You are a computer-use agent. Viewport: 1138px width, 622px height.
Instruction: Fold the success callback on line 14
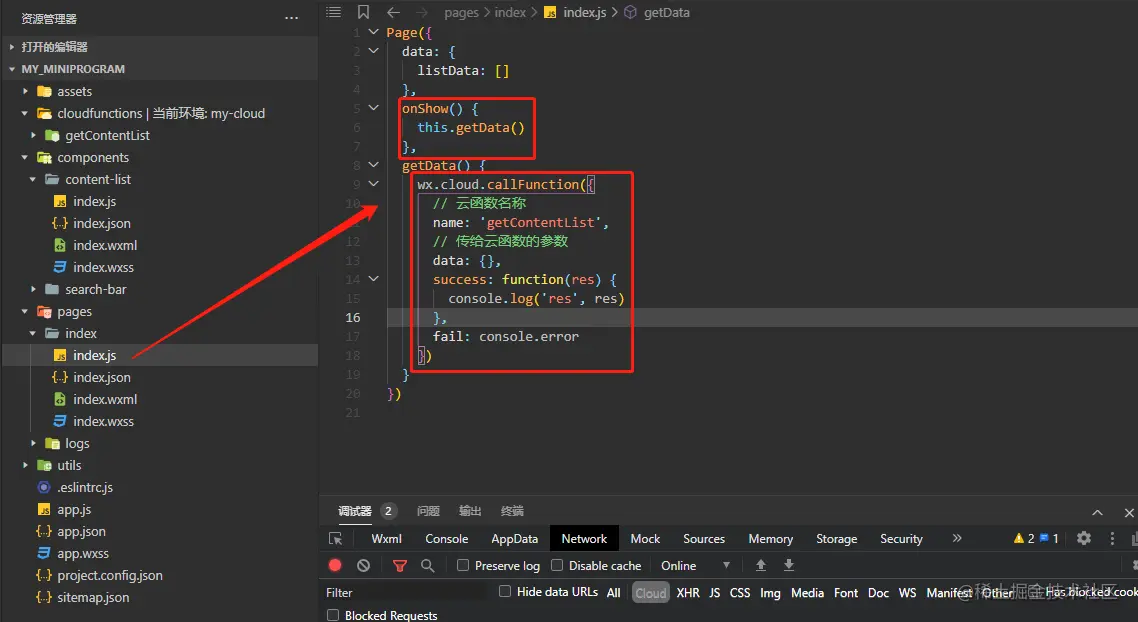click(374, 279)
